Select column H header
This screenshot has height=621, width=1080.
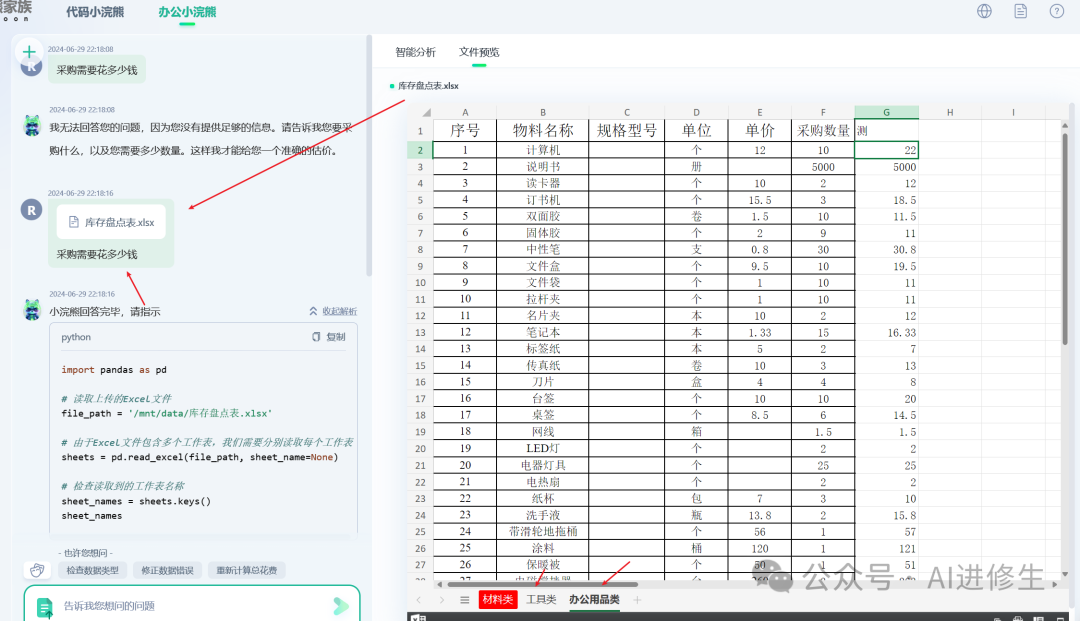point(950,112)
